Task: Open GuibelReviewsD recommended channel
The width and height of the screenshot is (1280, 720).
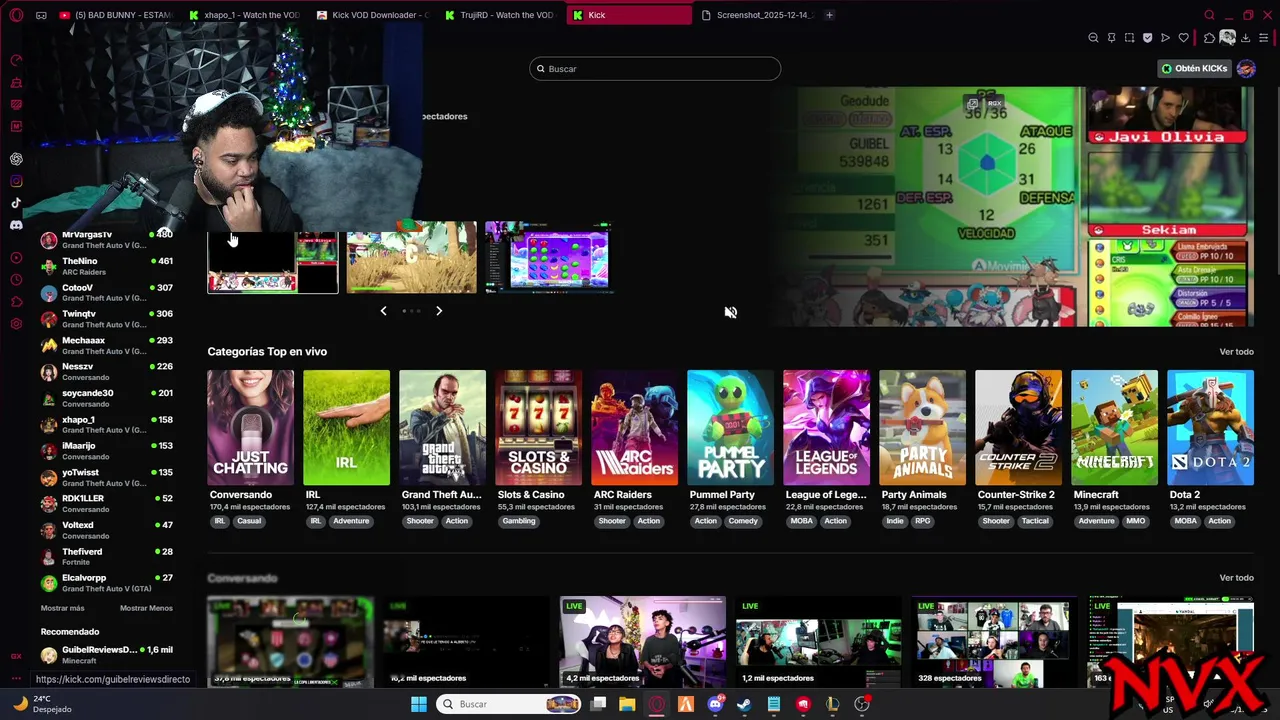Action: 107,654
